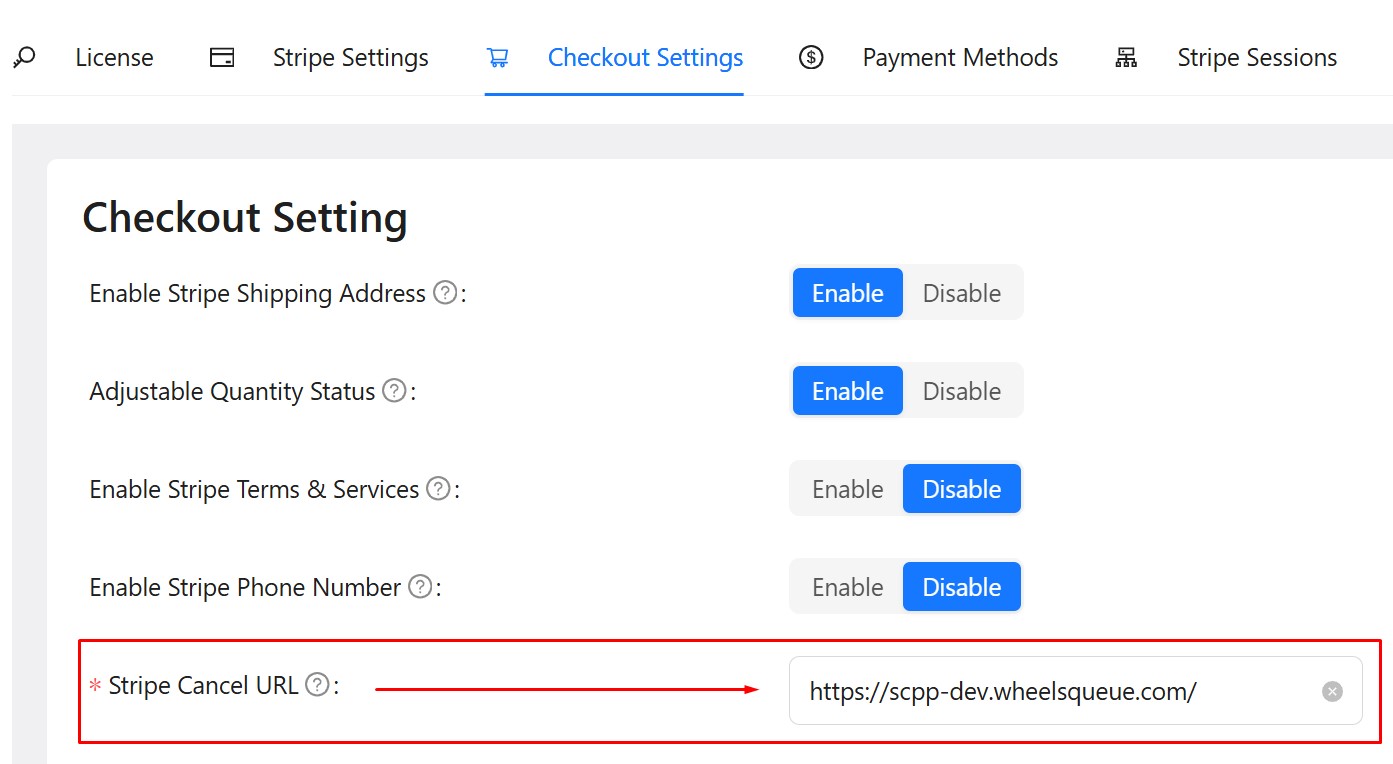The width and height of the screenshot is (1393, 764).
Task: Click the shopping cart icon for Checkout Settings
Action: (497, 58)
